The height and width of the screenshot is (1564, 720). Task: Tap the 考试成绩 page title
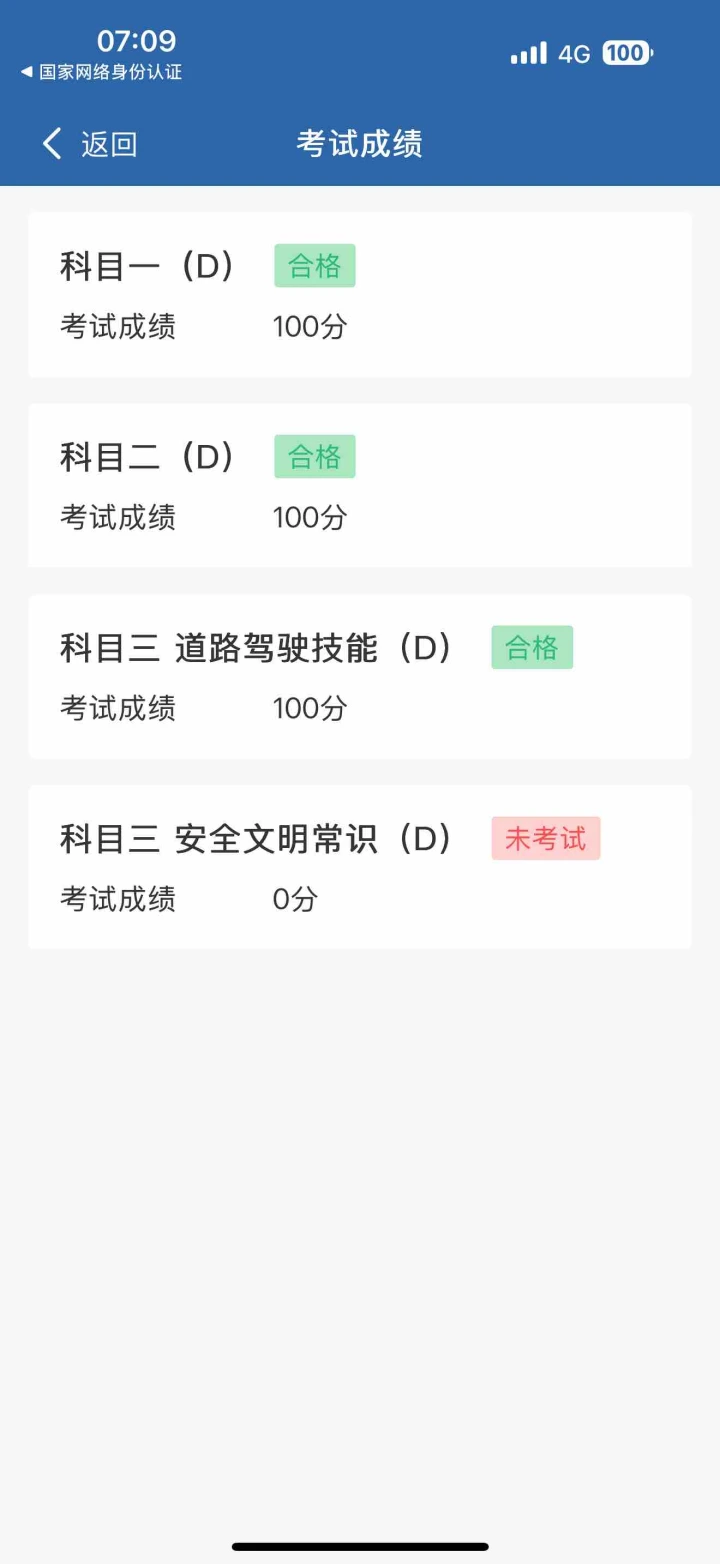359,144
